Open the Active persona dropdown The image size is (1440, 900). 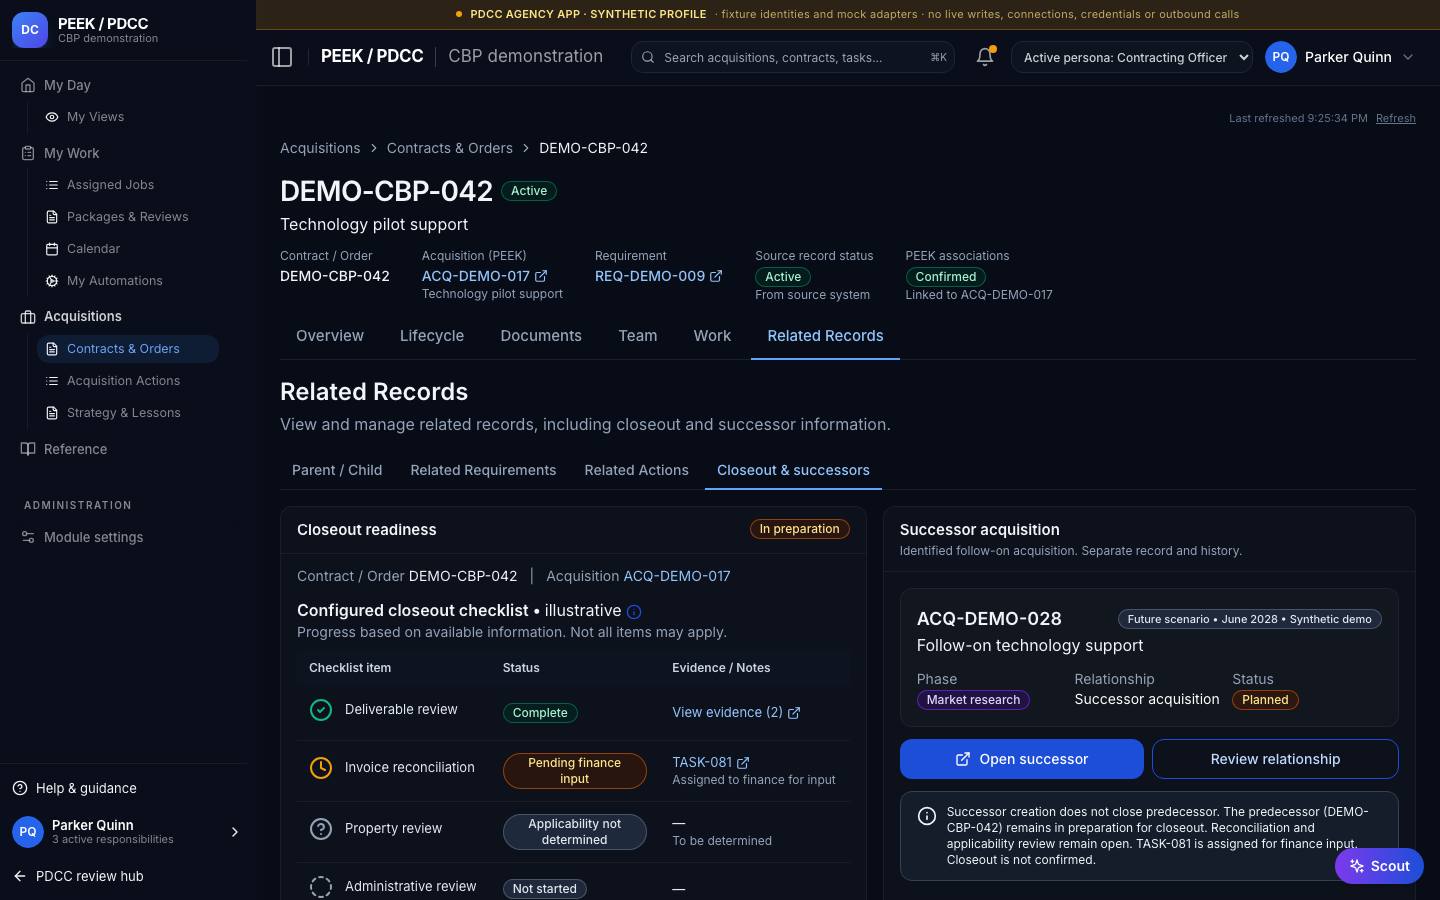click(1132, 57)
